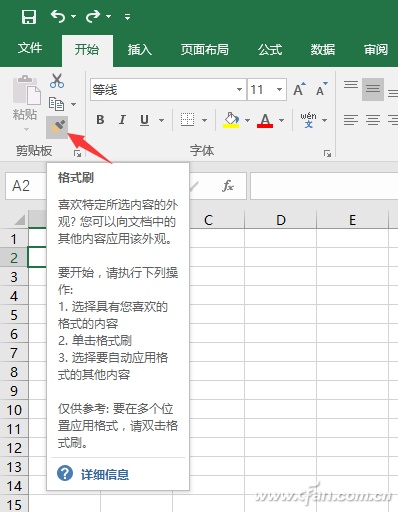Image resolution: width=398 pixels, height=512 pixels.
Task: Click the Name Box showing A2
Action: tap(26, 186)
